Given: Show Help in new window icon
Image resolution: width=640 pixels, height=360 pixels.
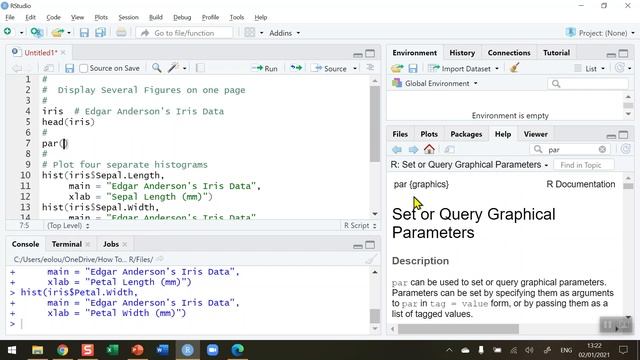Looking at the screenshot, I should coord(449,149).
